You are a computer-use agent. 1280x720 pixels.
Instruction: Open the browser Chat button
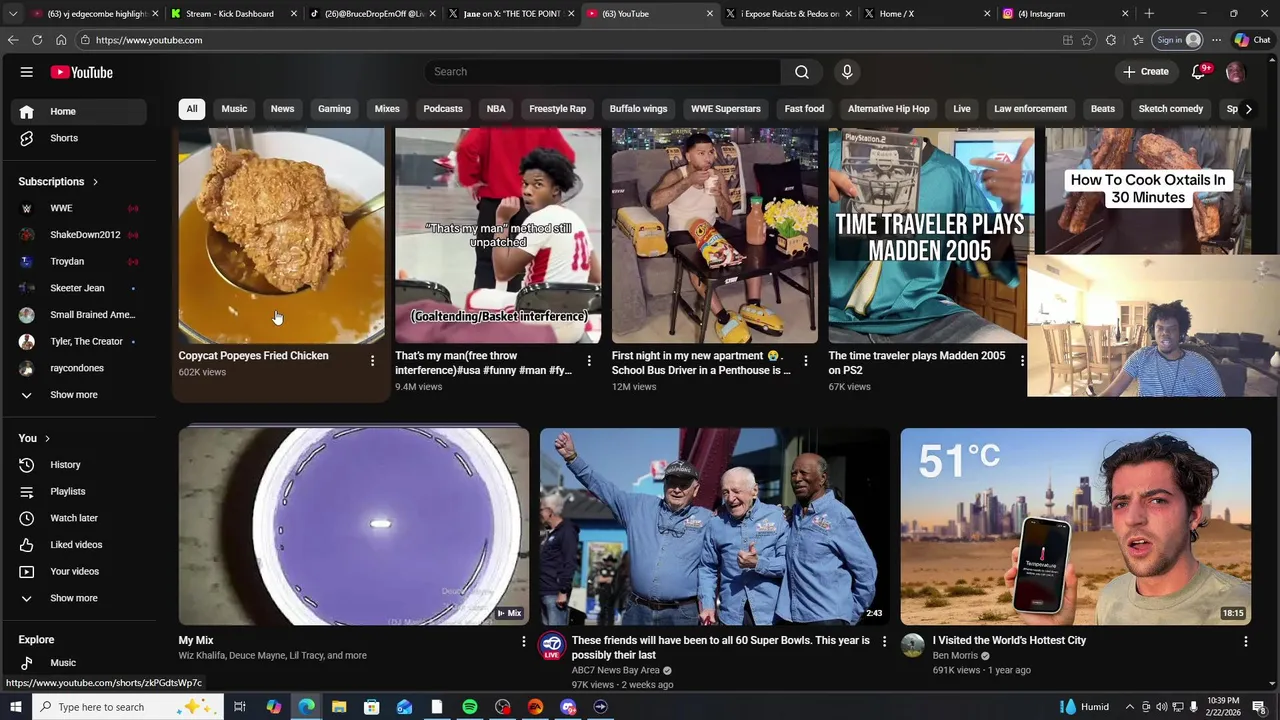click(1252, 40)
